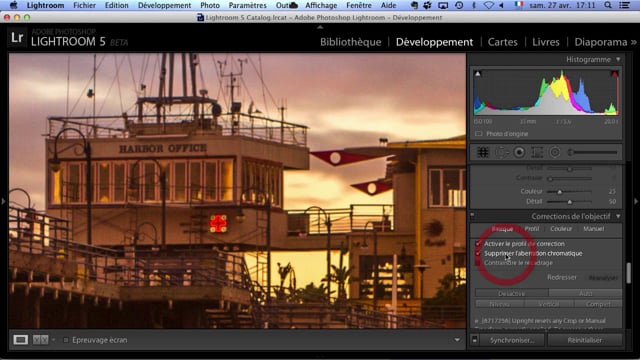
Task: Click the right panel vertical scrollbar
Action: click(628, 273)
